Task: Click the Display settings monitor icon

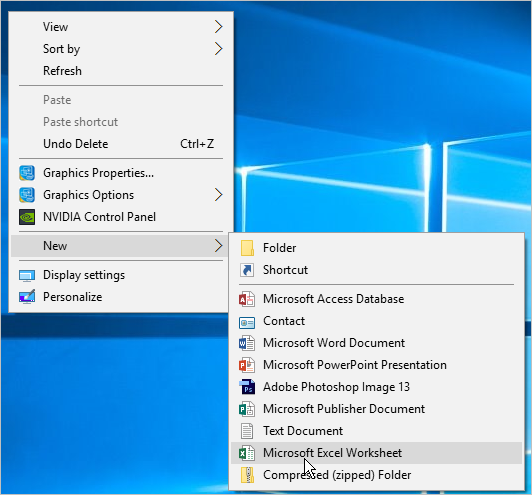Action: coord(27,275)
